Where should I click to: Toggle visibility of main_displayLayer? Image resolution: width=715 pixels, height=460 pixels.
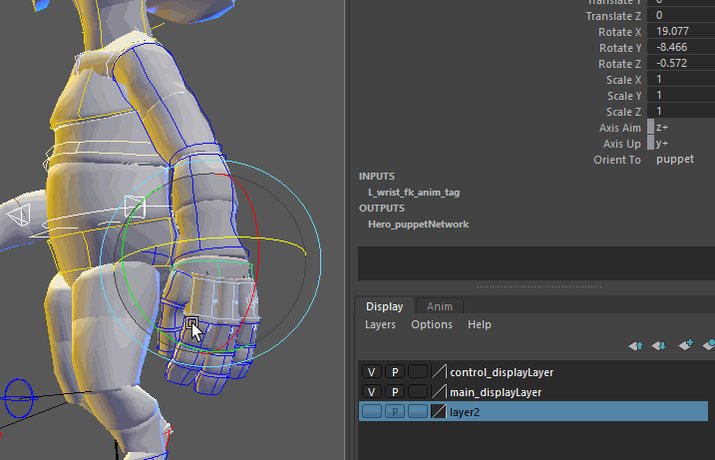click(x=372, y=392)
